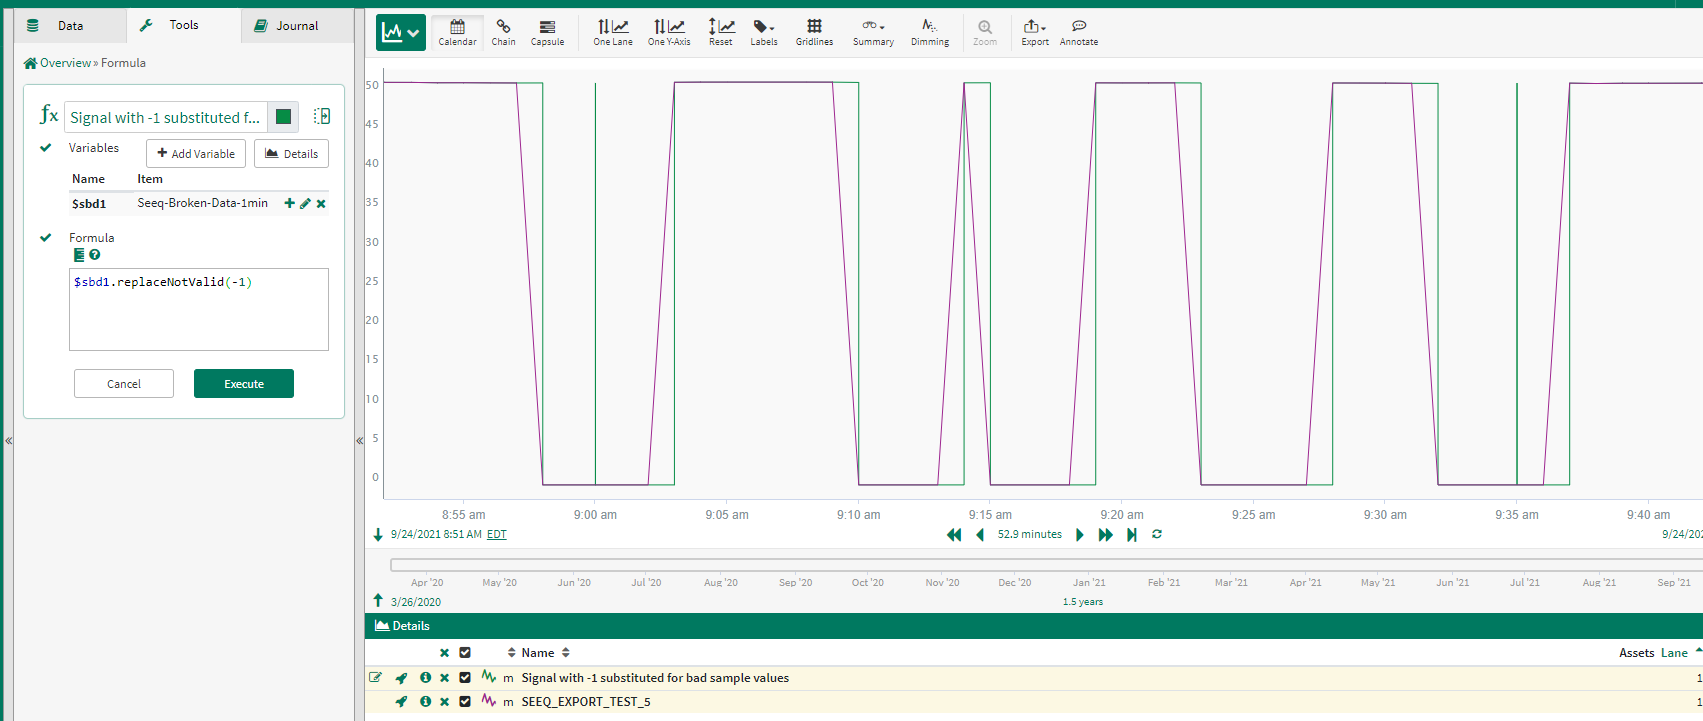Screen dimensions: 1703x721
Task: Toggle Gridlines on the chart
Action: tap(814, 32)
